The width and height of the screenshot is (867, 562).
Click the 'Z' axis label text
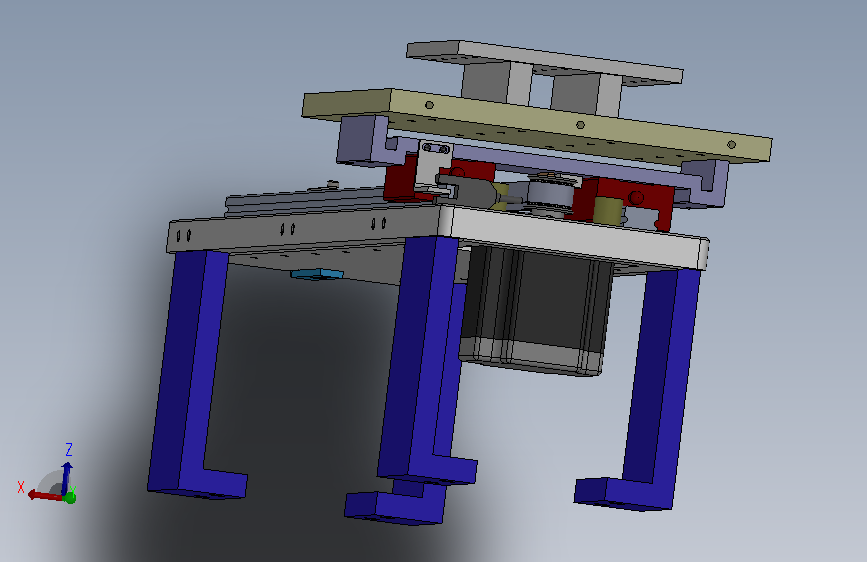click(x=69, y=449)
